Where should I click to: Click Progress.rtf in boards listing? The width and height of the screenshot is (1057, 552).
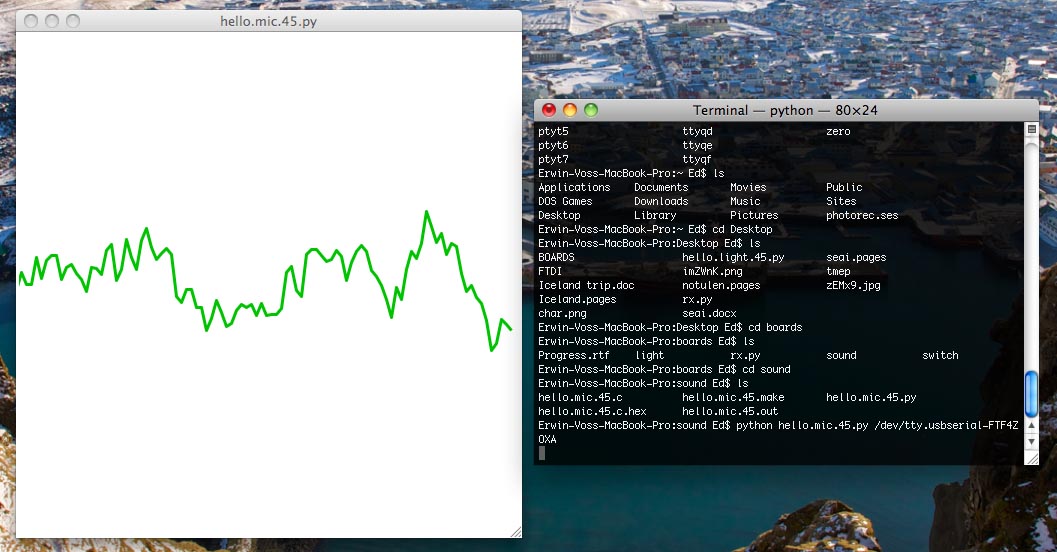[574, 356]
